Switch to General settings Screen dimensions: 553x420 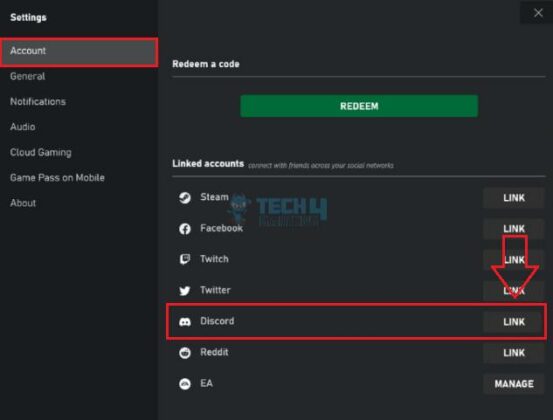(28, 76)
